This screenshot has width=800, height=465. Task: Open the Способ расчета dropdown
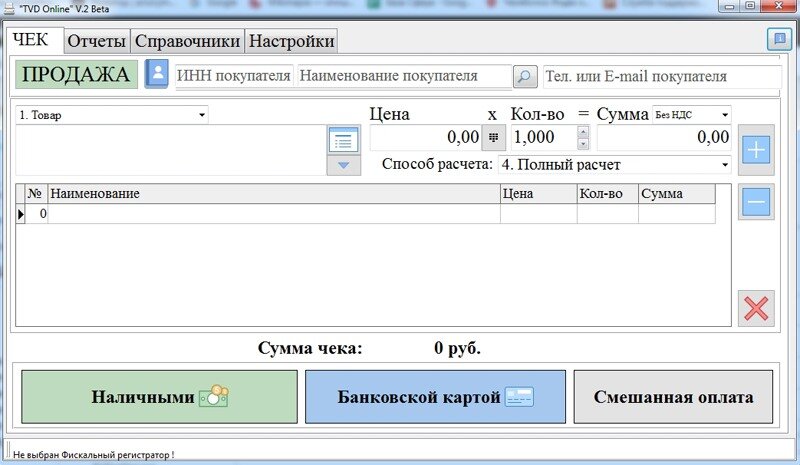tap(614, 165)
